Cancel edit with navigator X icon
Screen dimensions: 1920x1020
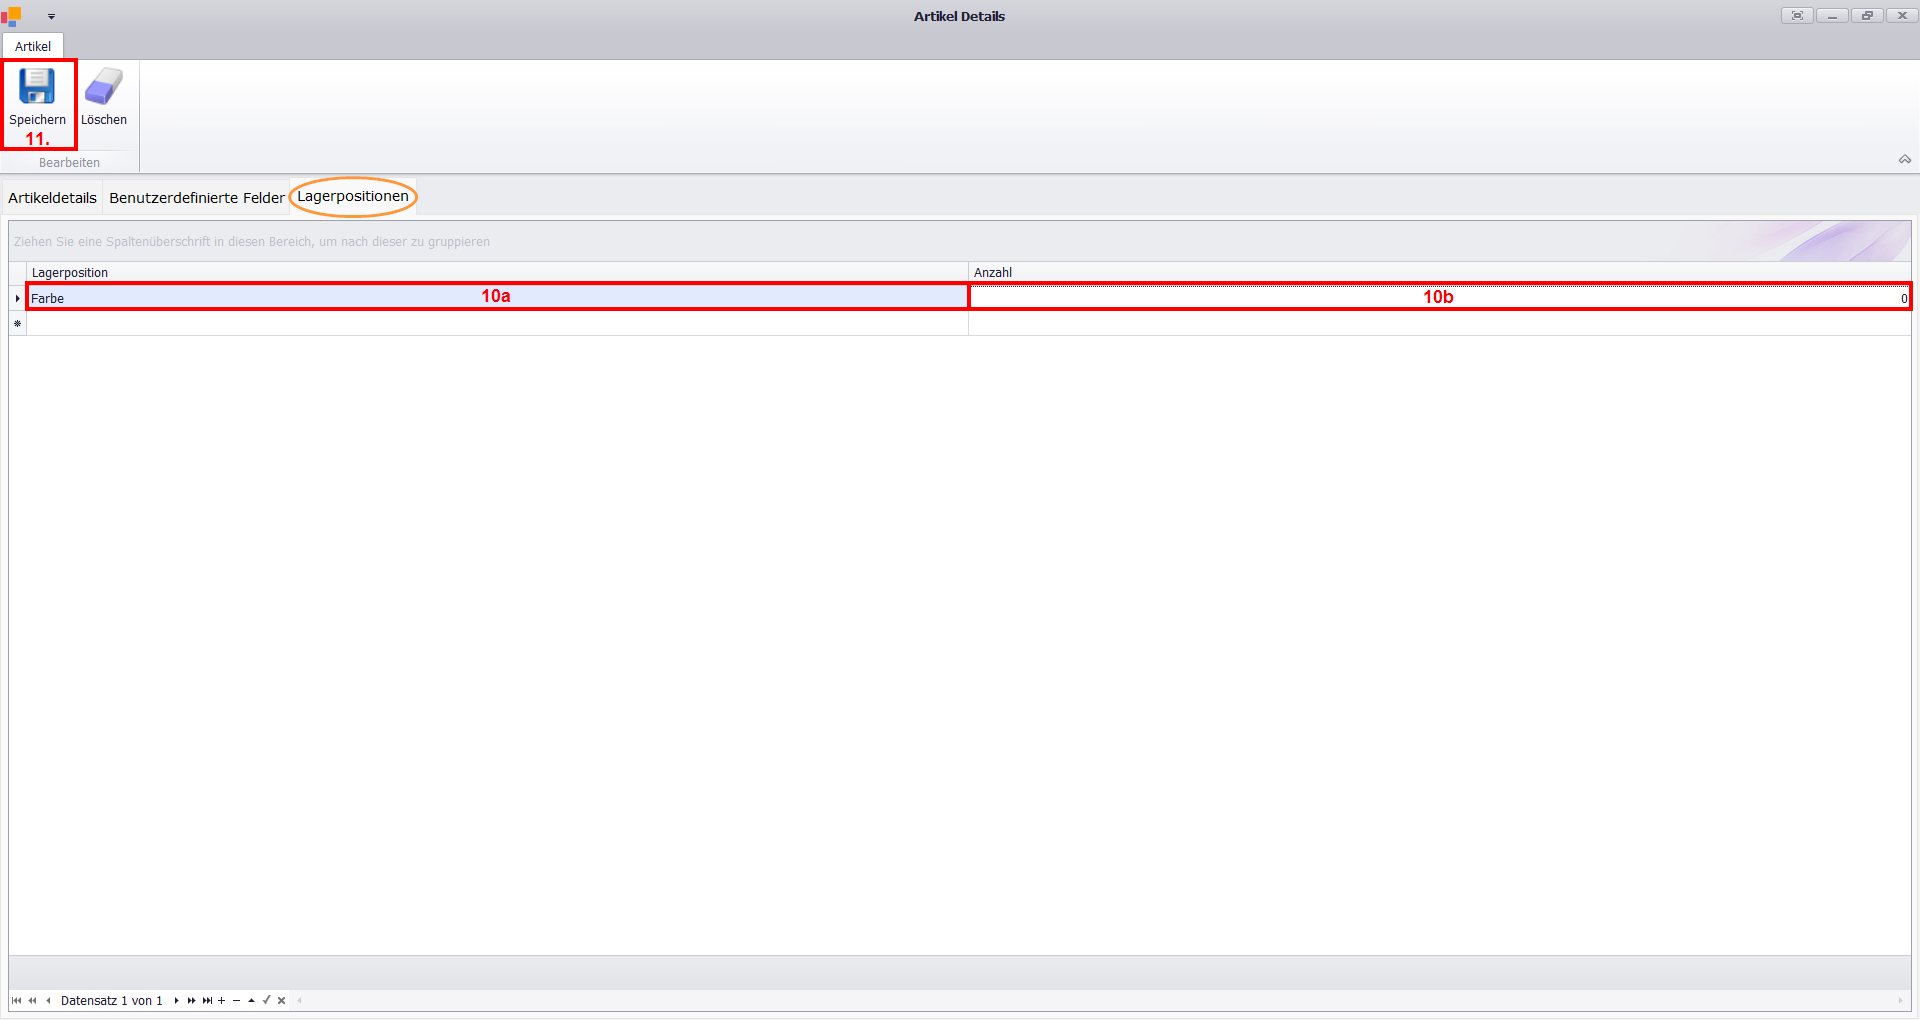281,1000
